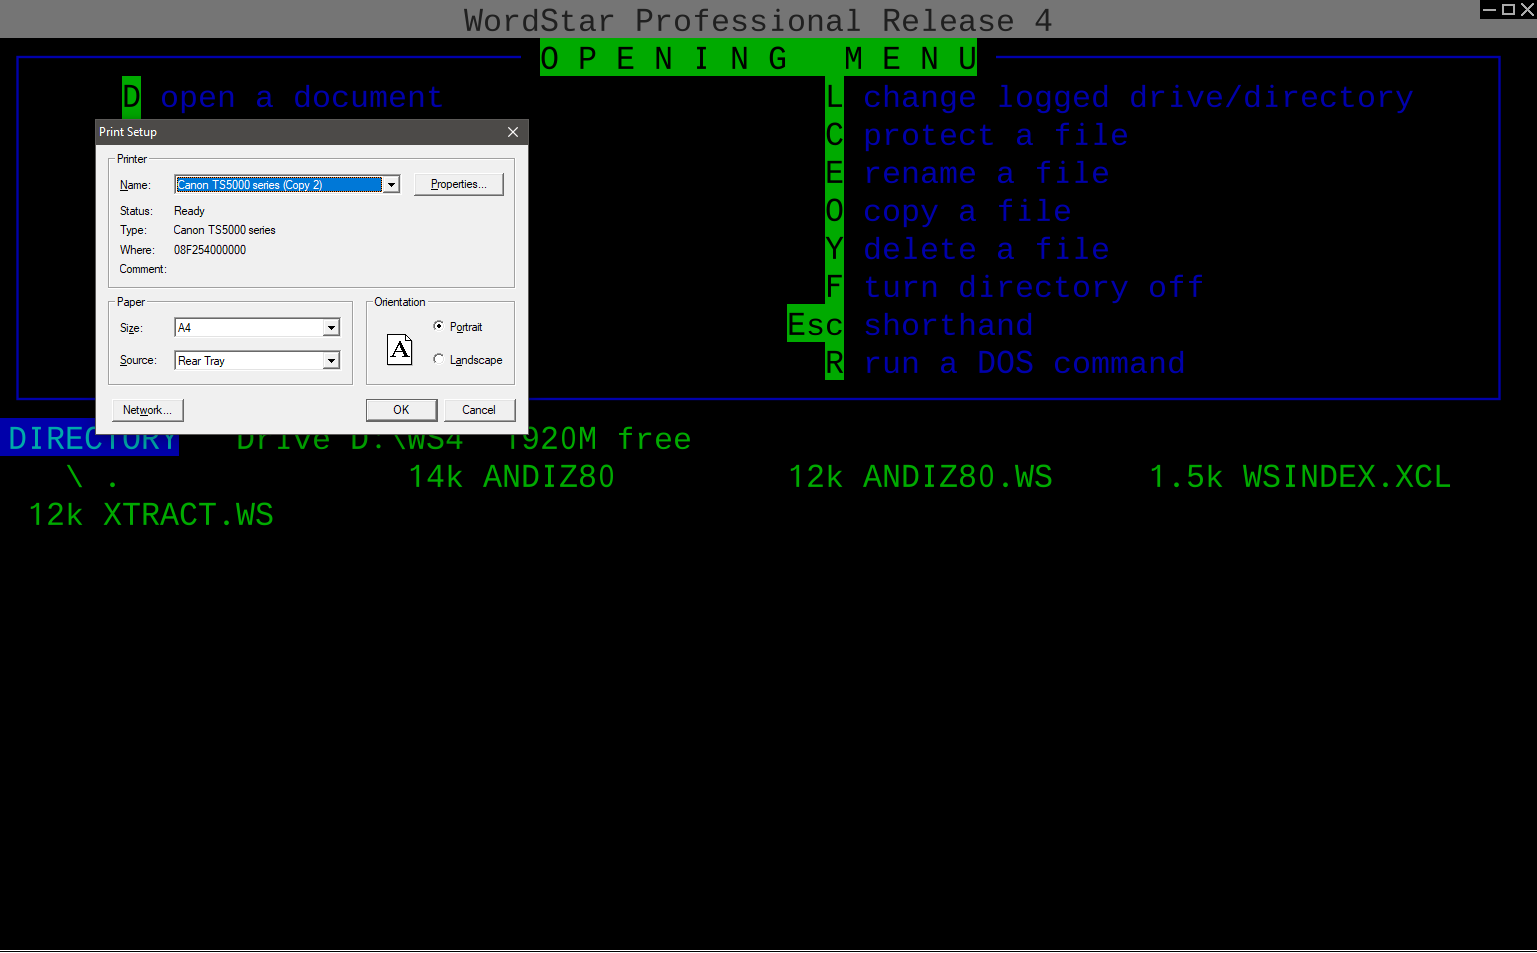Select Portrait orientation
The height and width of the screenshot is (953, 1537).
439,326
